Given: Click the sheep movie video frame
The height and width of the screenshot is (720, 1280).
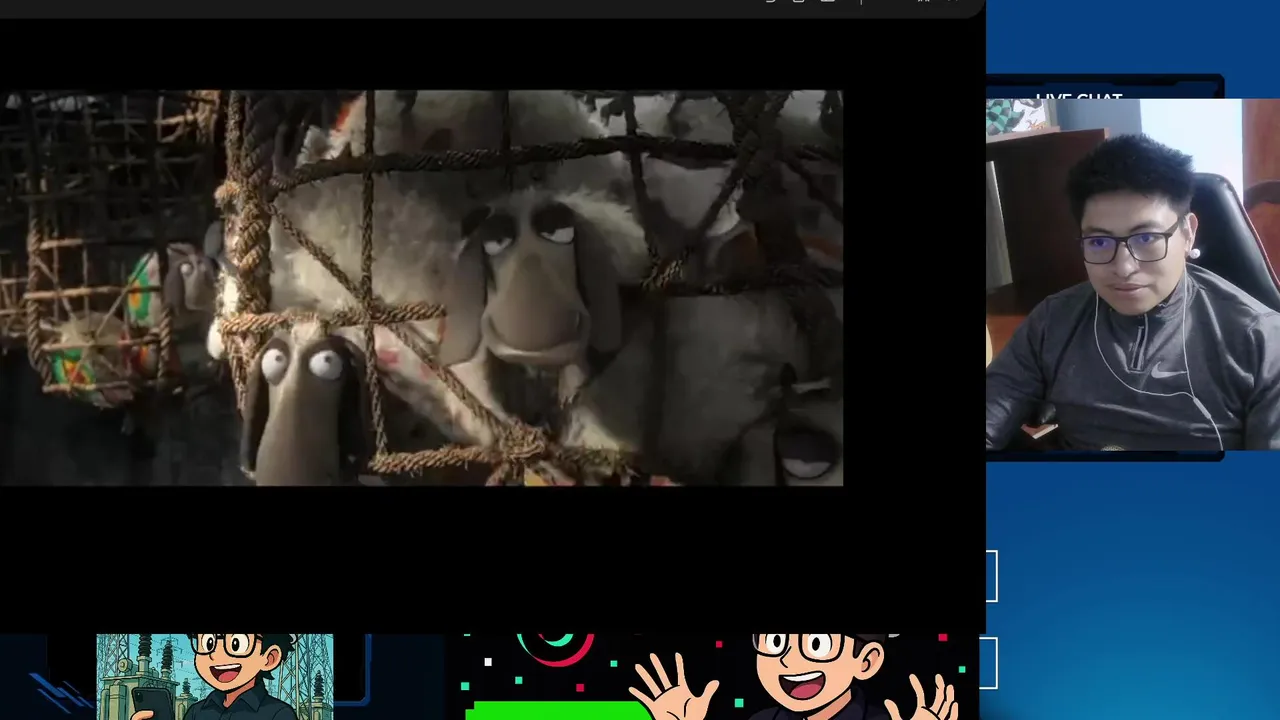Looking at the screenshot, I should [421, 288].
